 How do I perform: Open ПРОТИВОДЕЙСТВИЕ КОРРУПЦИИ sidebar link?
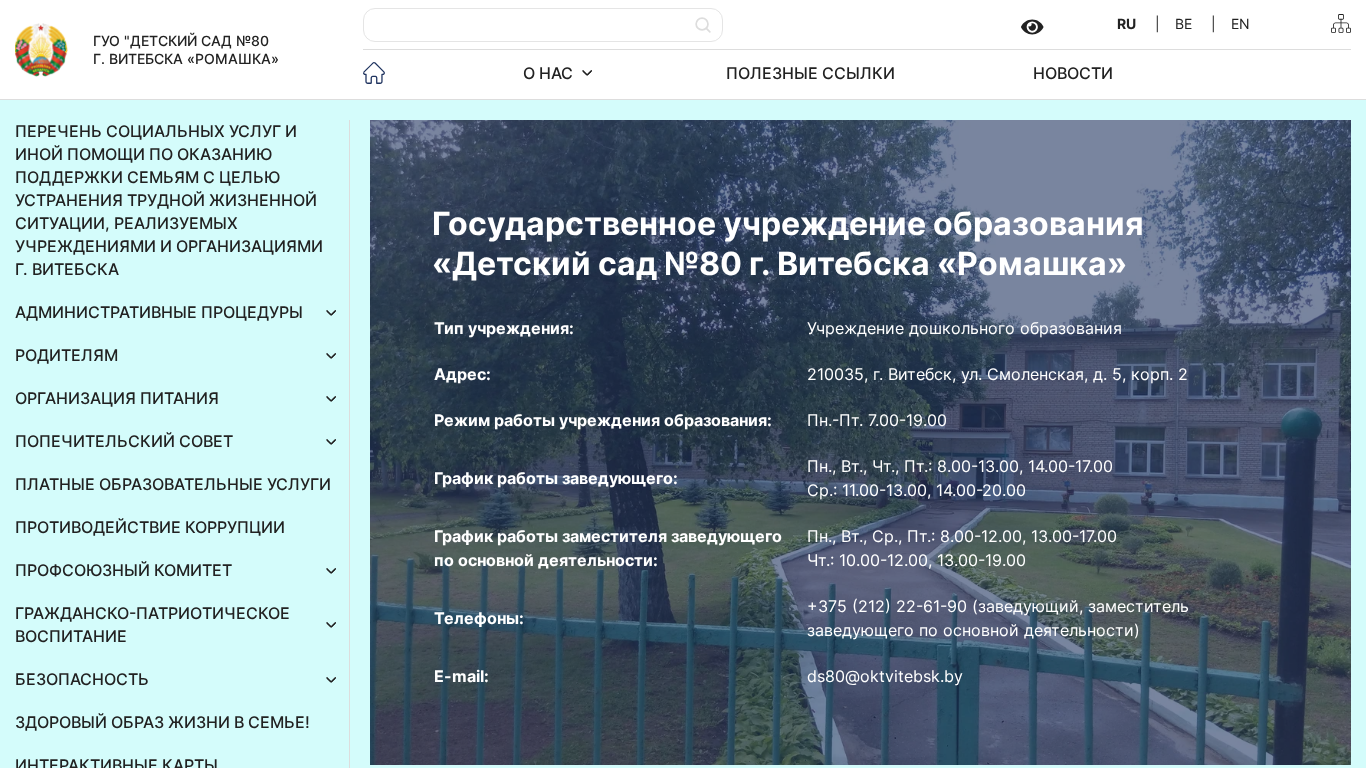[x=150, y=527]
